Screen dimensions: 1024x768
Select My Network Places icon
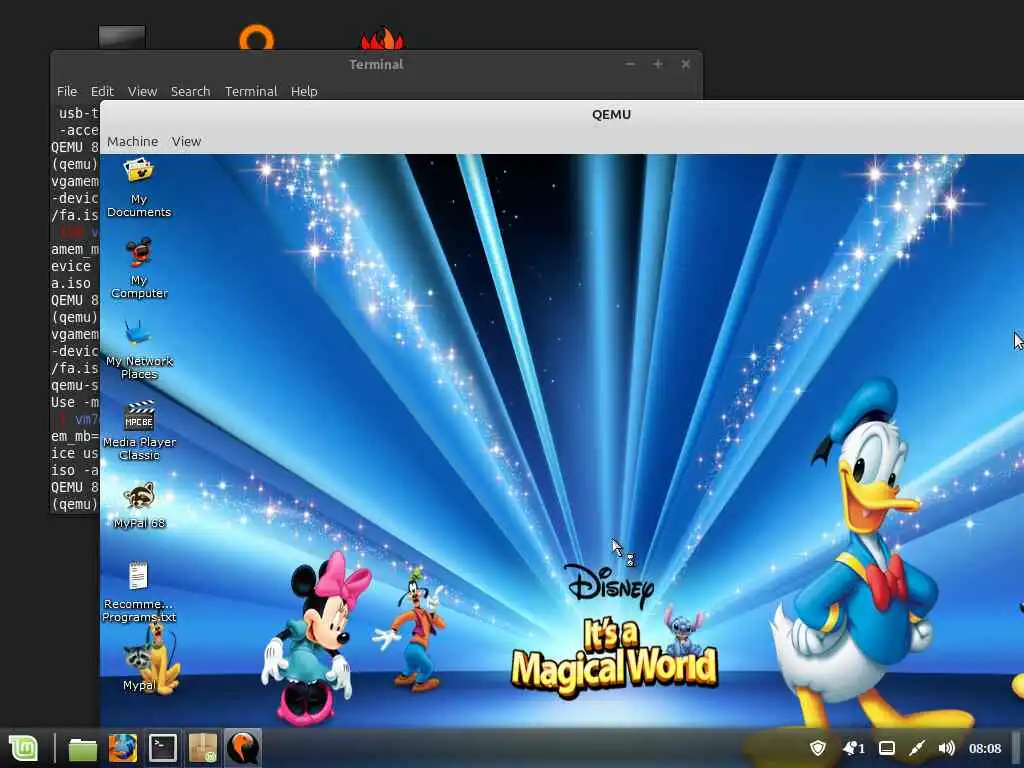coord(138,349)
